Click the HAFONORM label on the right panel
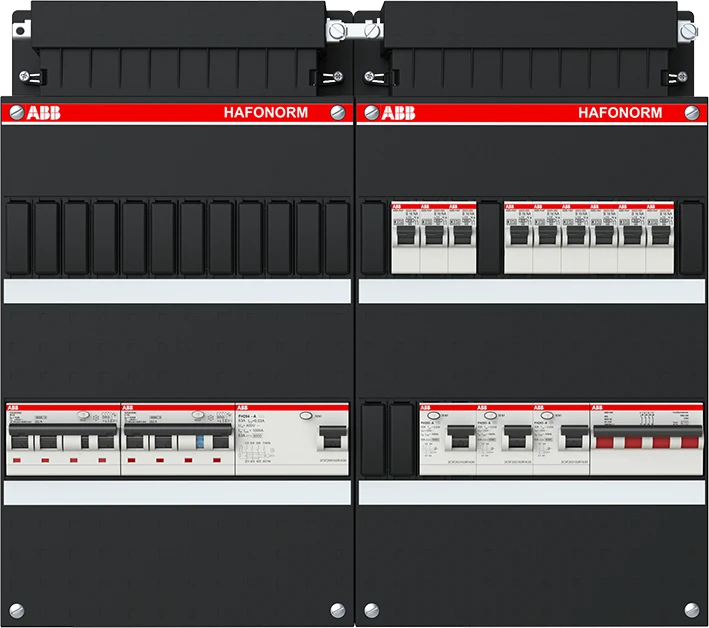Screen dimensions: 709x628 (620, 113)
